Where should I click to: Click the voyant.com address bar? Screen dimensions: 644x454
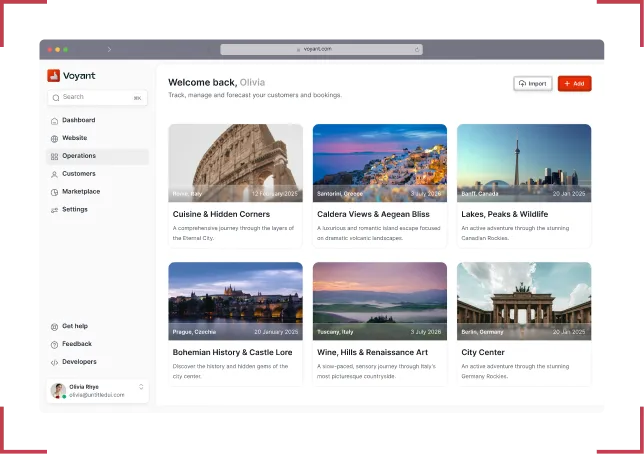tap(321, 49)
